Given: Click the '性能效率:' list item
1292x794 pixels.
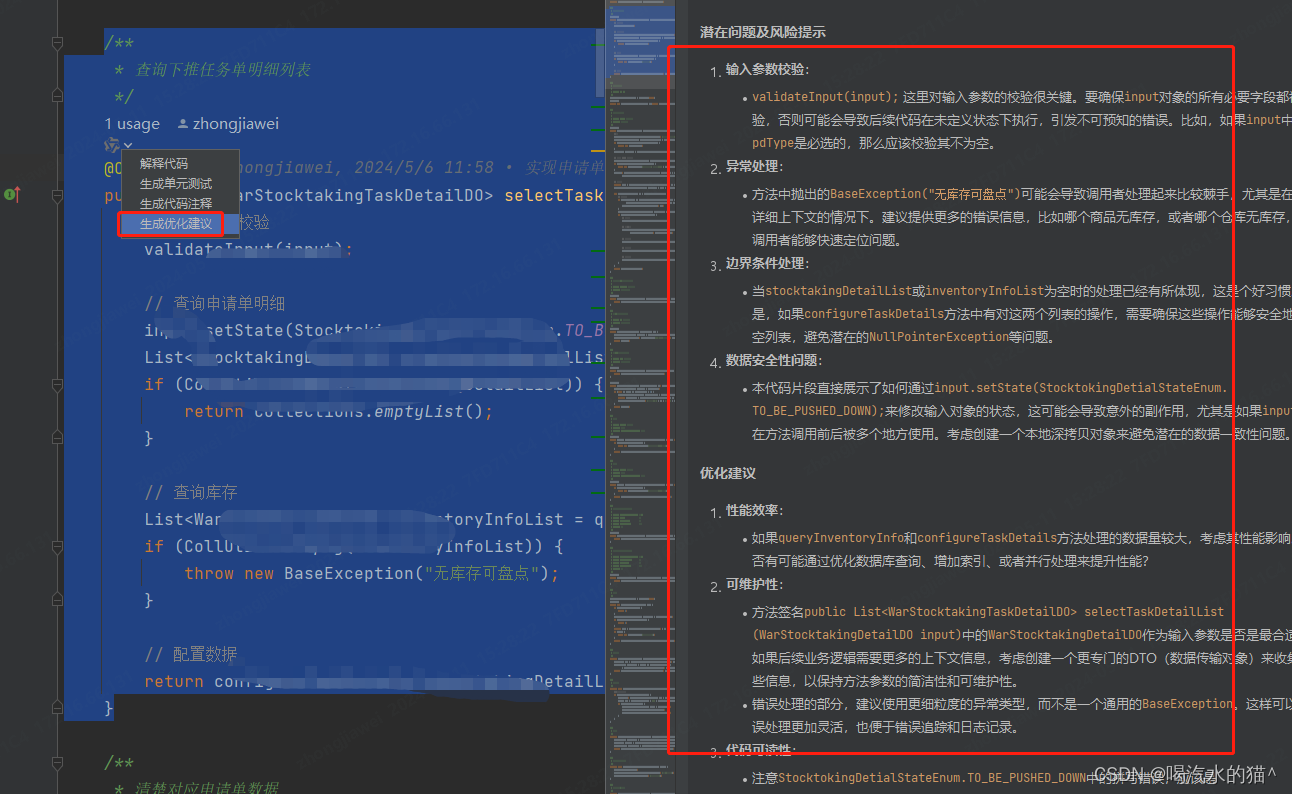Looking at the screenshot, I should tap(756, 511).
